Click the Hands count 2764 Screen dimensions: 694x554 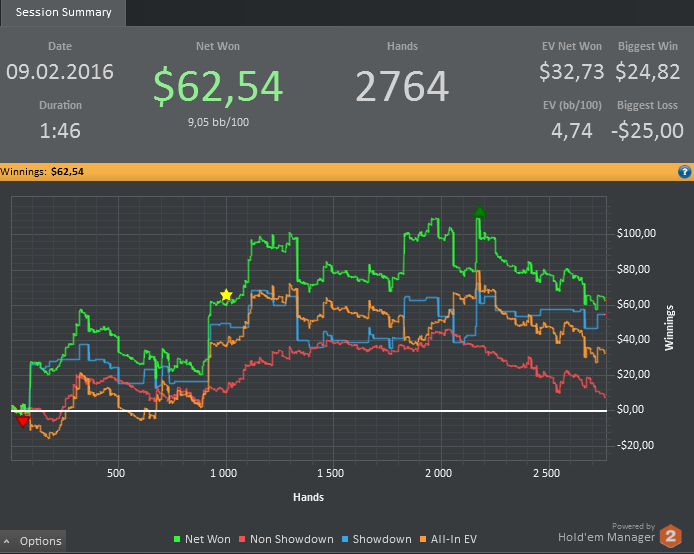tap(402, 86)
